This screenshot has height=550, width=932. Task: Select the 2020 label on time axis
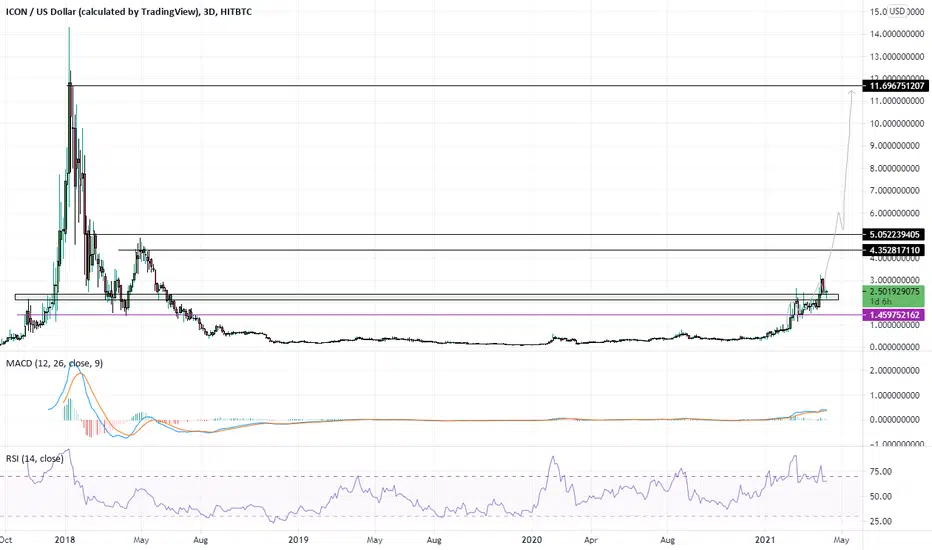(x=531, y=540)
